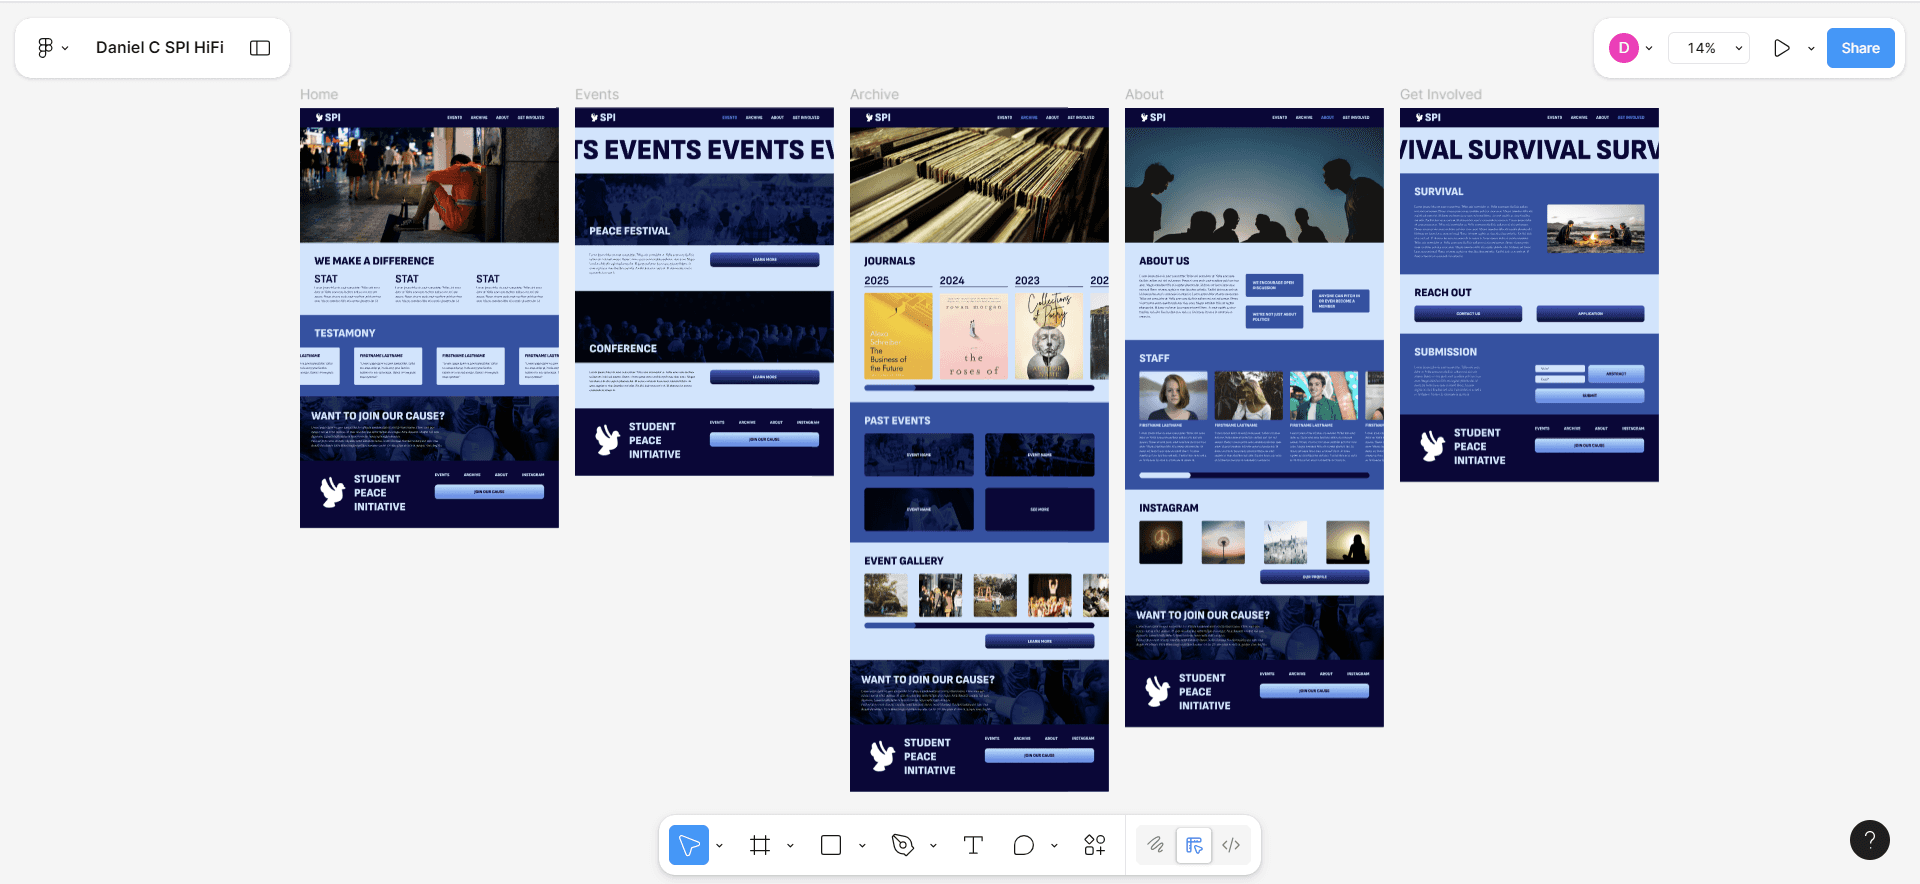Click the About frame silhouette hero image
The image size is (1920, 884).
click(x=1254, y=185)
